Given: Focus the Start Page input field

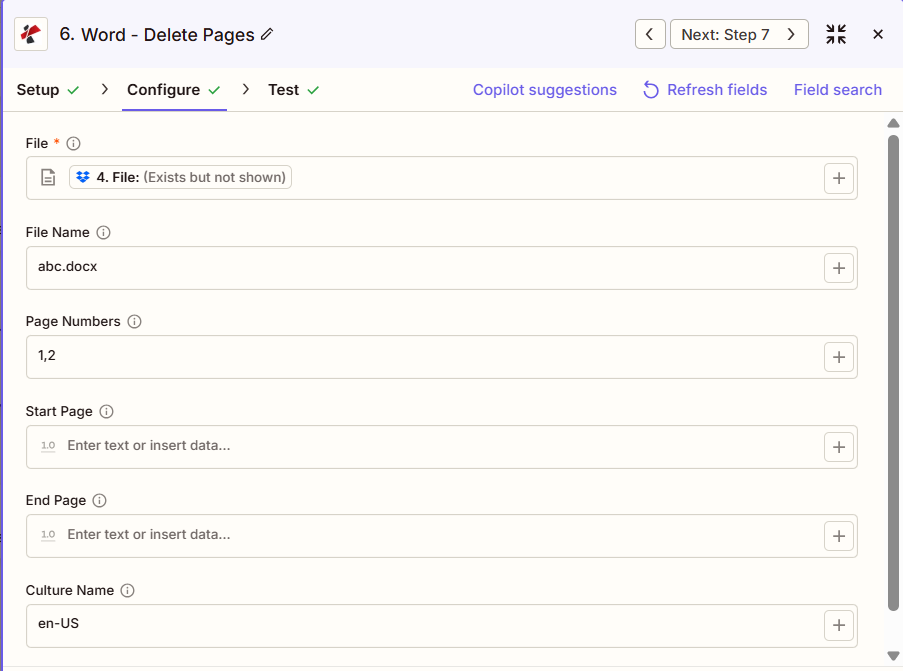Looking at the screenshot, I should (442, 447).
